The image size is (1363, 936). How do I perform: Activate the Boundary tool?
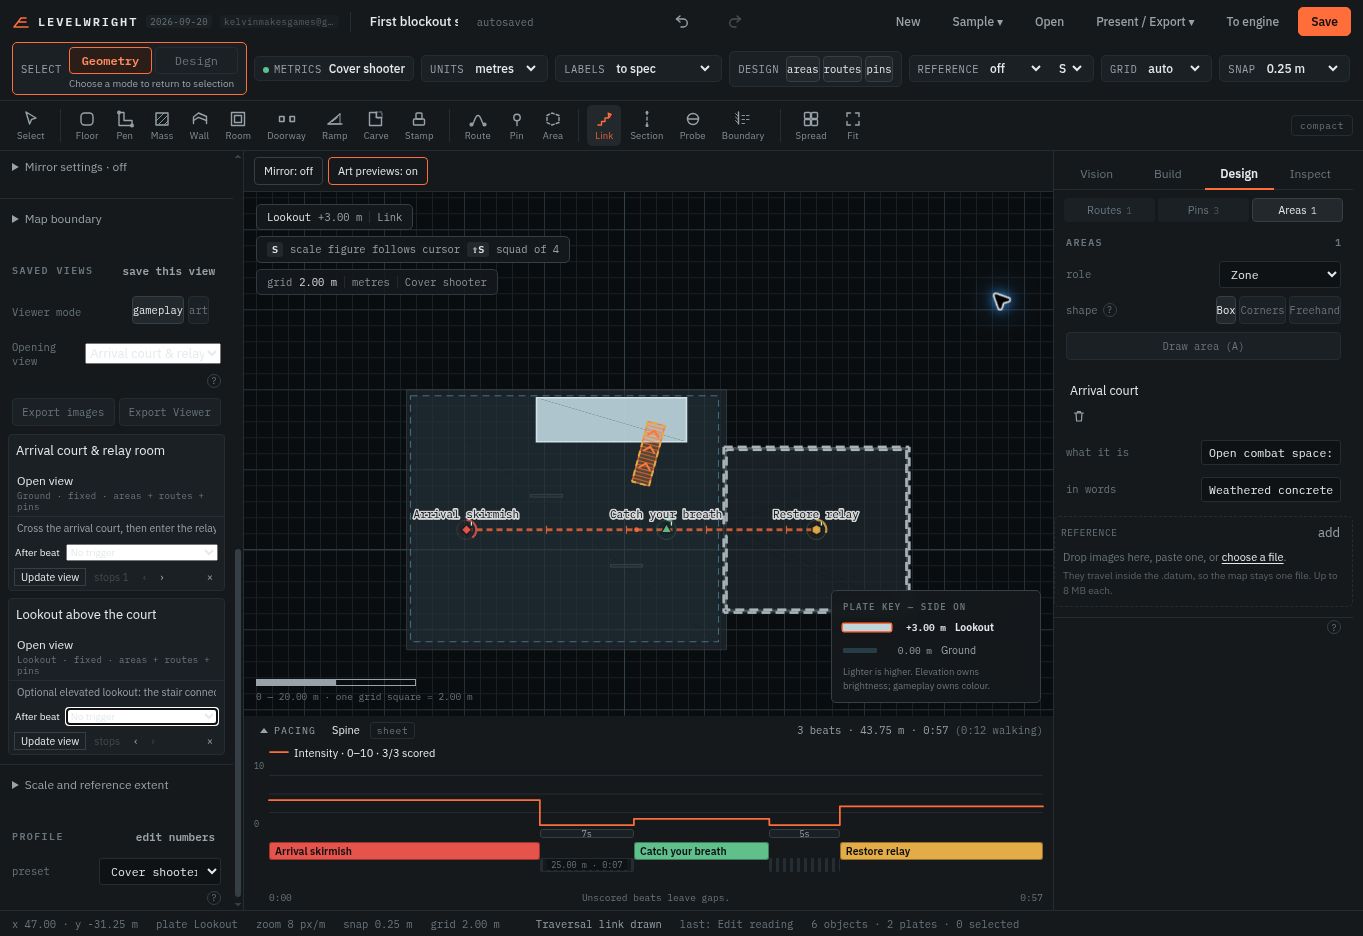click(743, 126)
